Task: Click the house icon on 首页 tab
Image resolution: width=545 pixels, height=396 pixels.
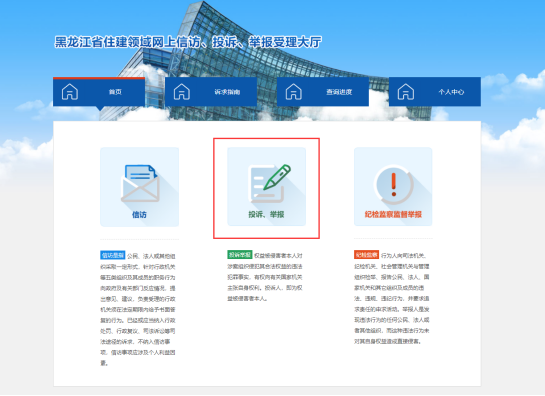Action: (x=70, y=92)
